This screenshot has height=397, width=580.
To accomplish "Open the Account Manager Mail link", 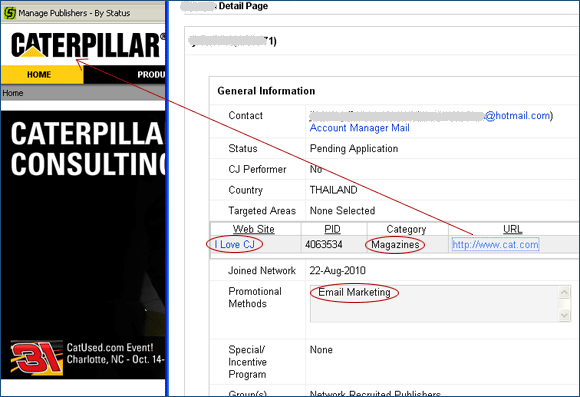I will tap(359, 128).
